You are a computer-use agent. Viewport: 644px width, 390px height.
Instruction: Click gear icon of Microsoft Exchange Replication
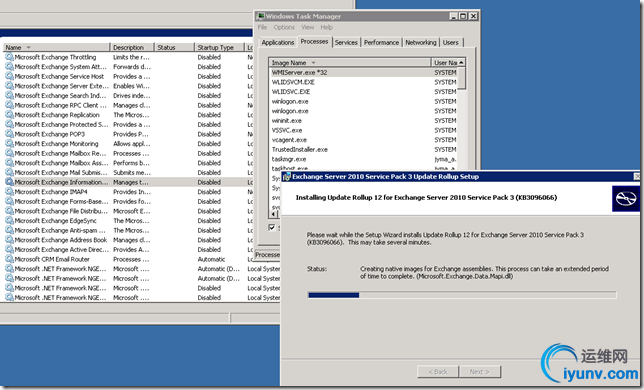9,115
